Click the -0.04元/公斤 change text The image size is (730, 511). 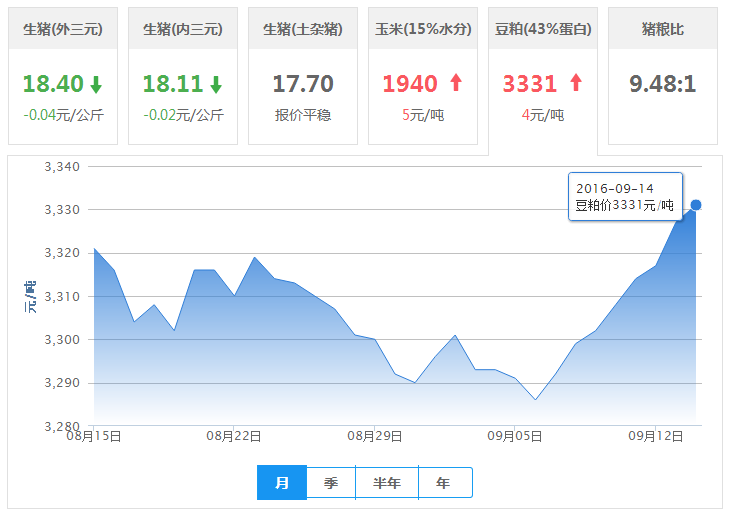(63, 115)
